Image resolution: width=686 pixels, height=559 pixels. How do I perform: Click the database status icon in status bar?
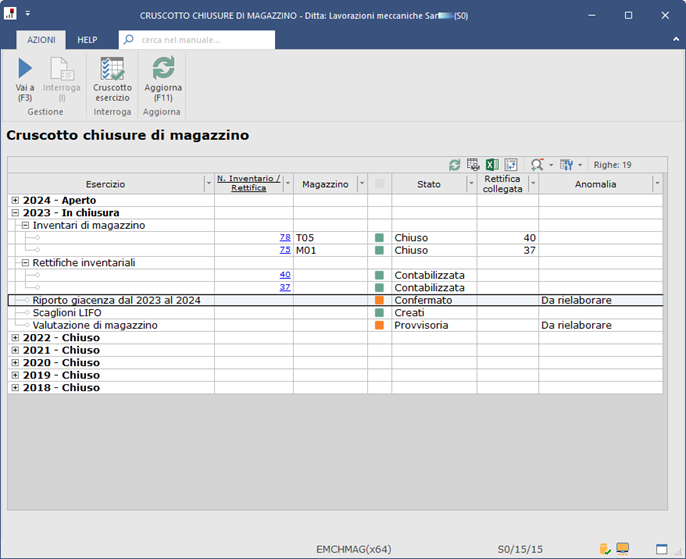[604, 548]
